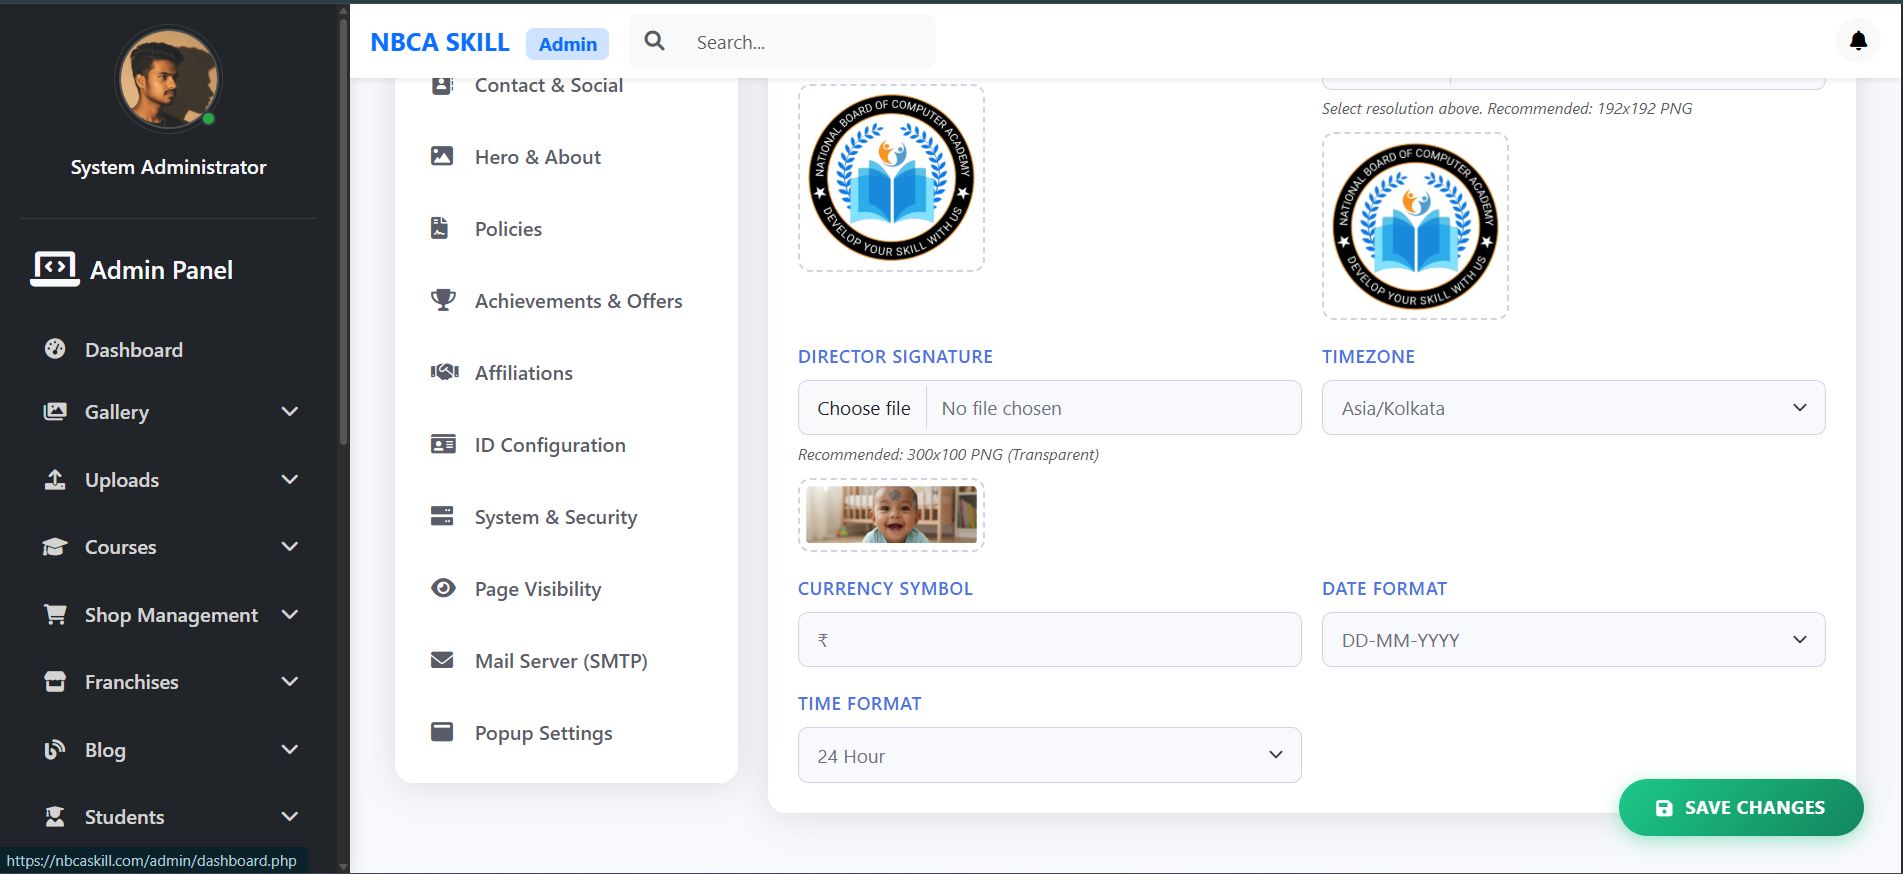
Task: Click the search magnifier icon
Action: click(655, 41)
